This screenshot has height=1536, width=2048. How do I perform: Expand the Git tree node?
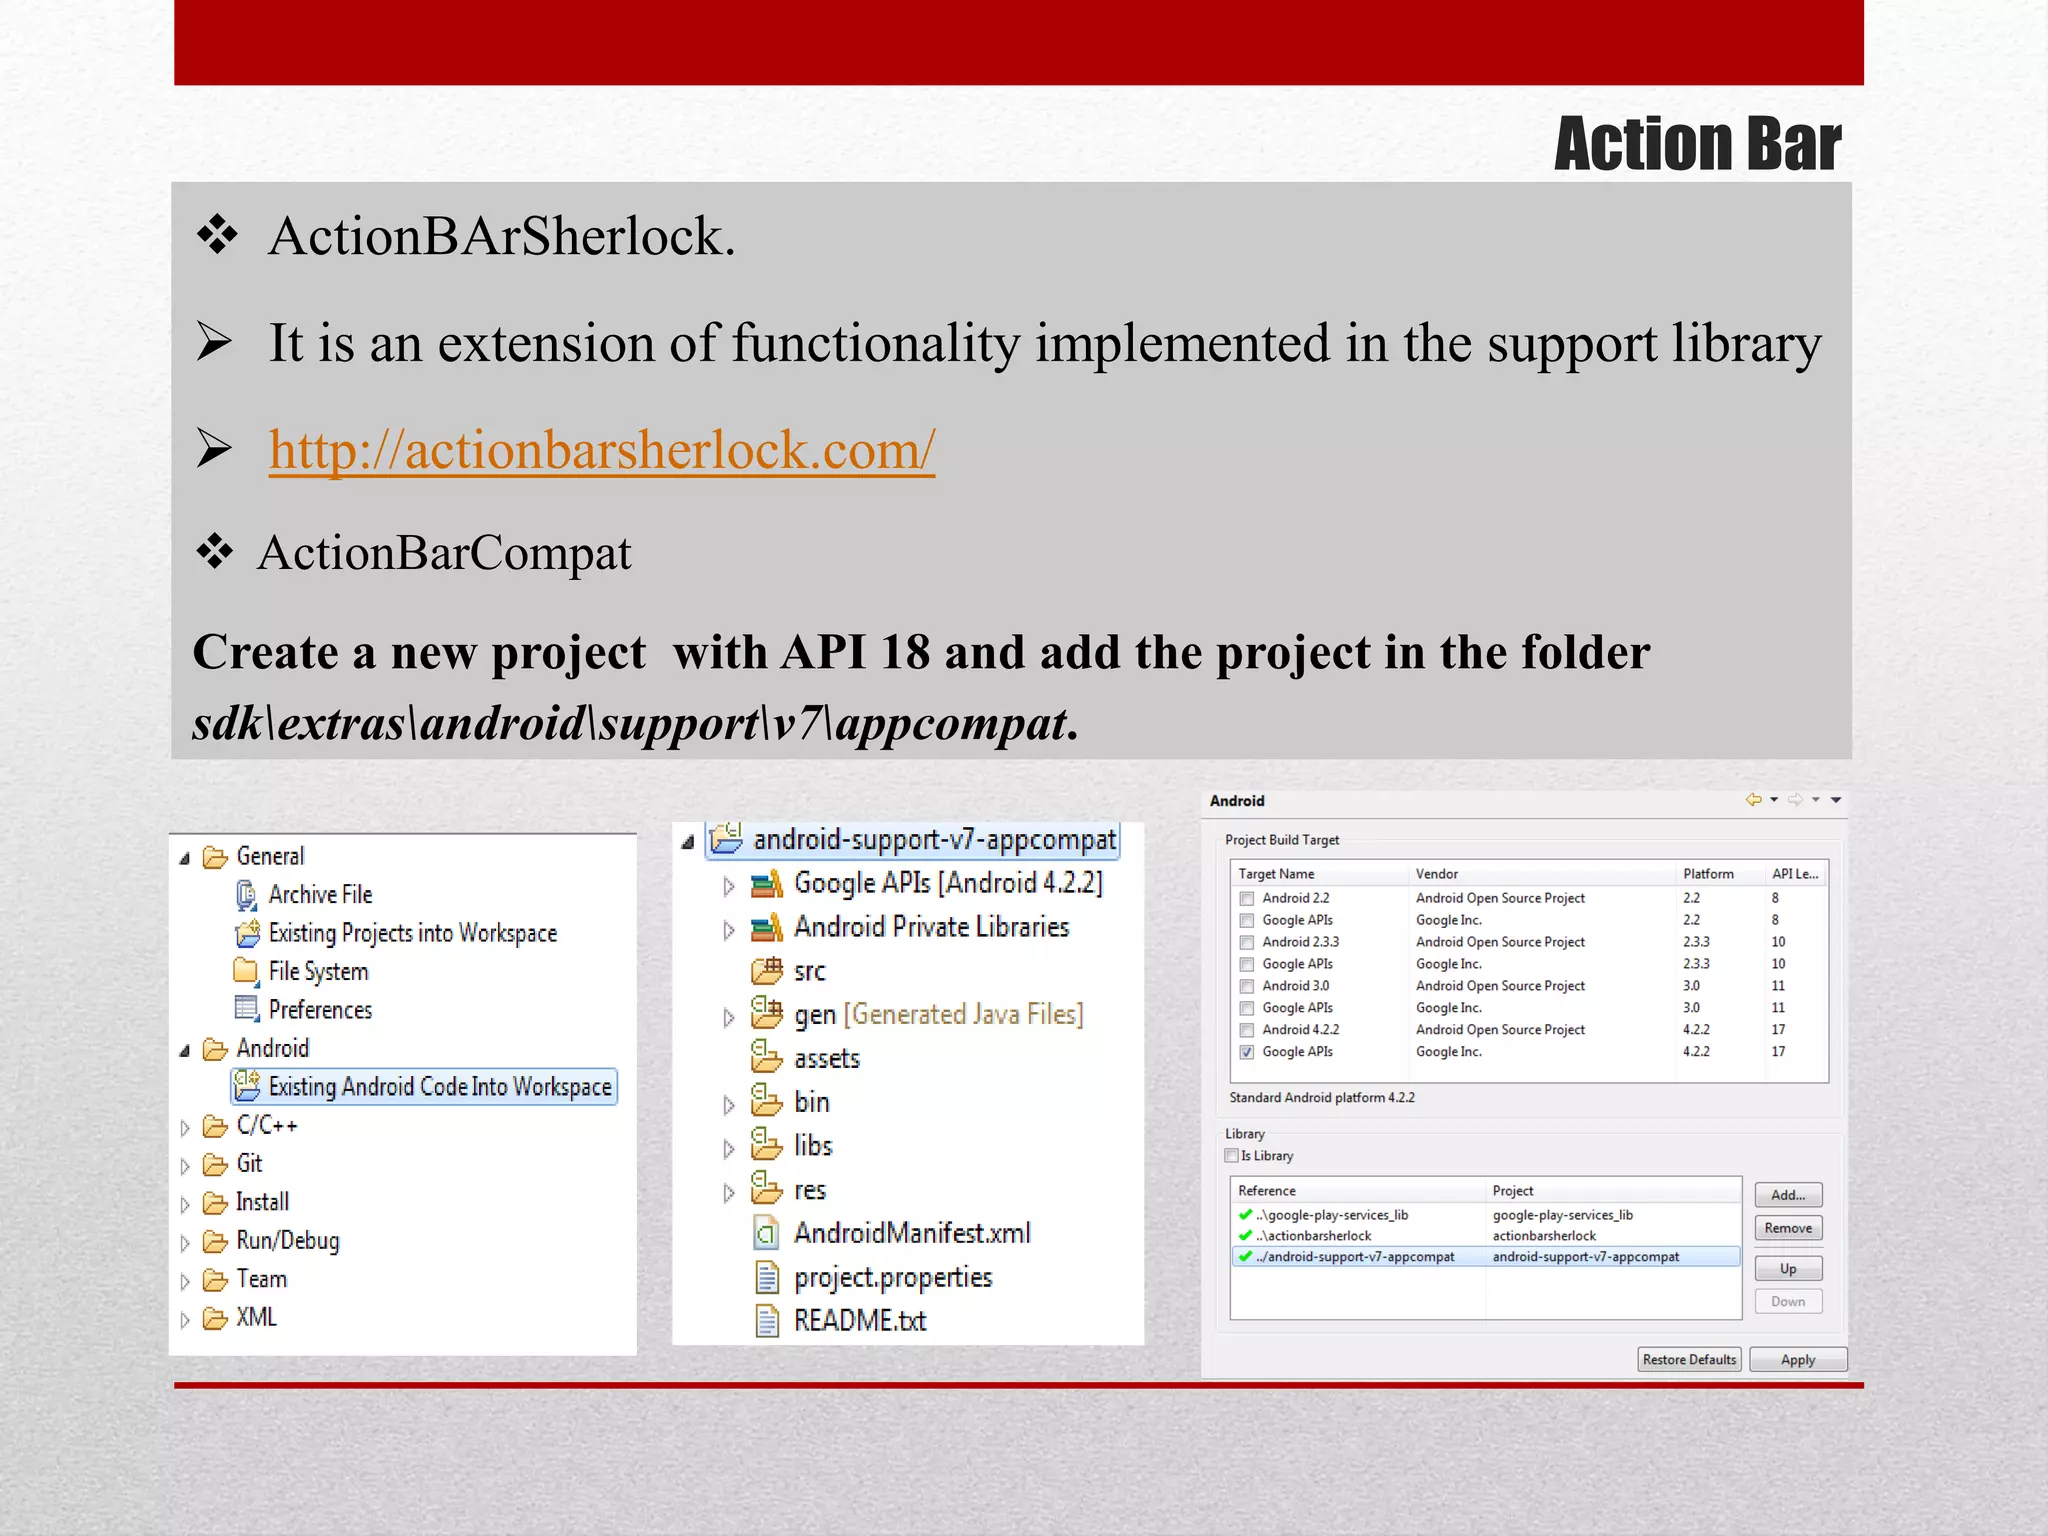point(185,1166)
